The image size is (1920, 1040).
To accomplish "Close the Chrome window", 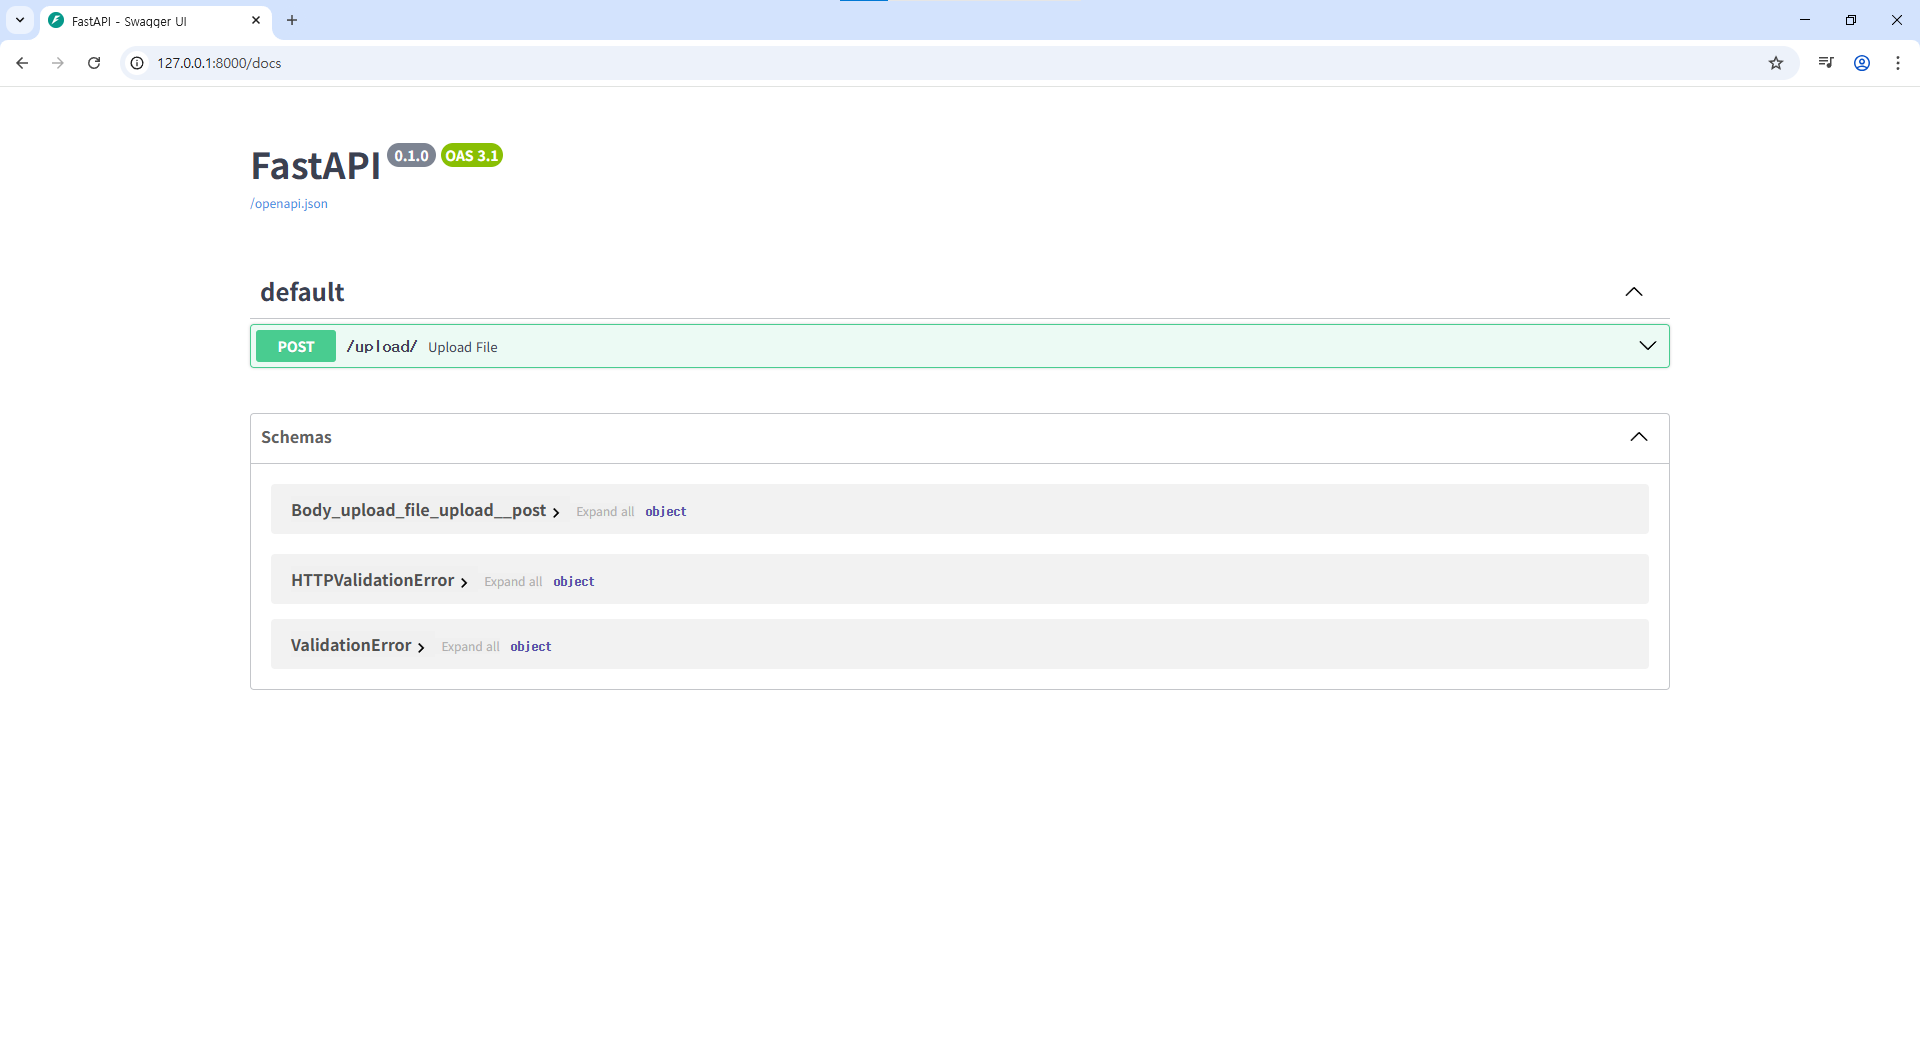I will [x=1897, y=20].
